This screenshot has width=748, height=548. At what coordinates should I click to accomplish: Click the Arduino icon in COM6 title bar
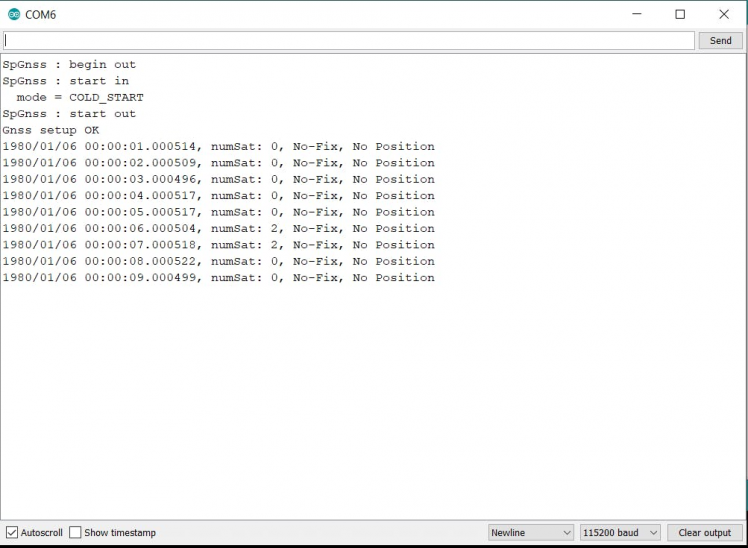coord(14,15)
